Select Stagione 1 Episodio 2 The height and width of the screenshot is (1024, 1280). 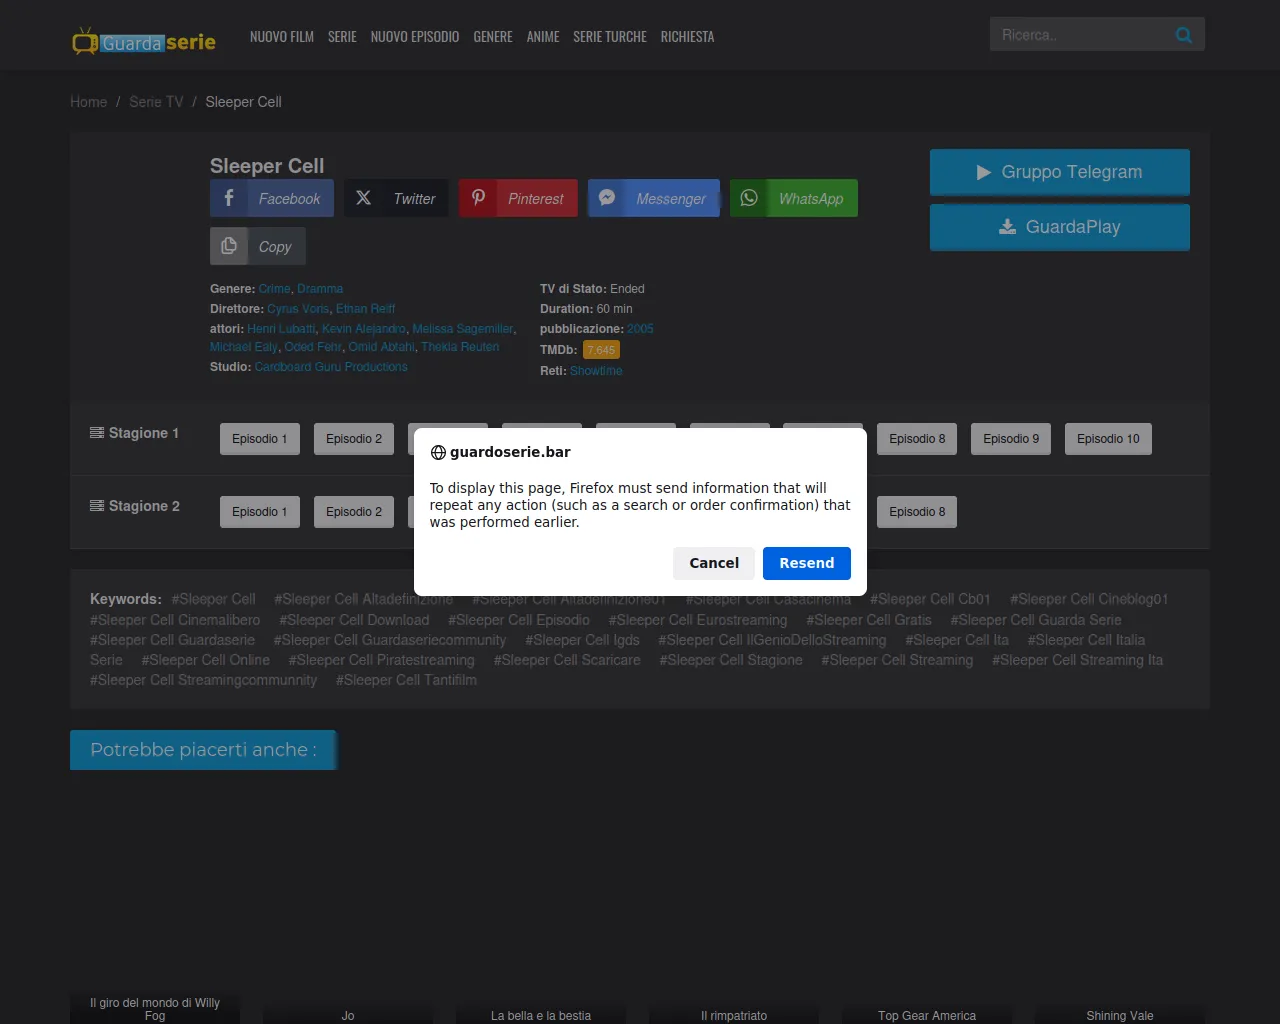pyautogui.click(x=354, y=439)
